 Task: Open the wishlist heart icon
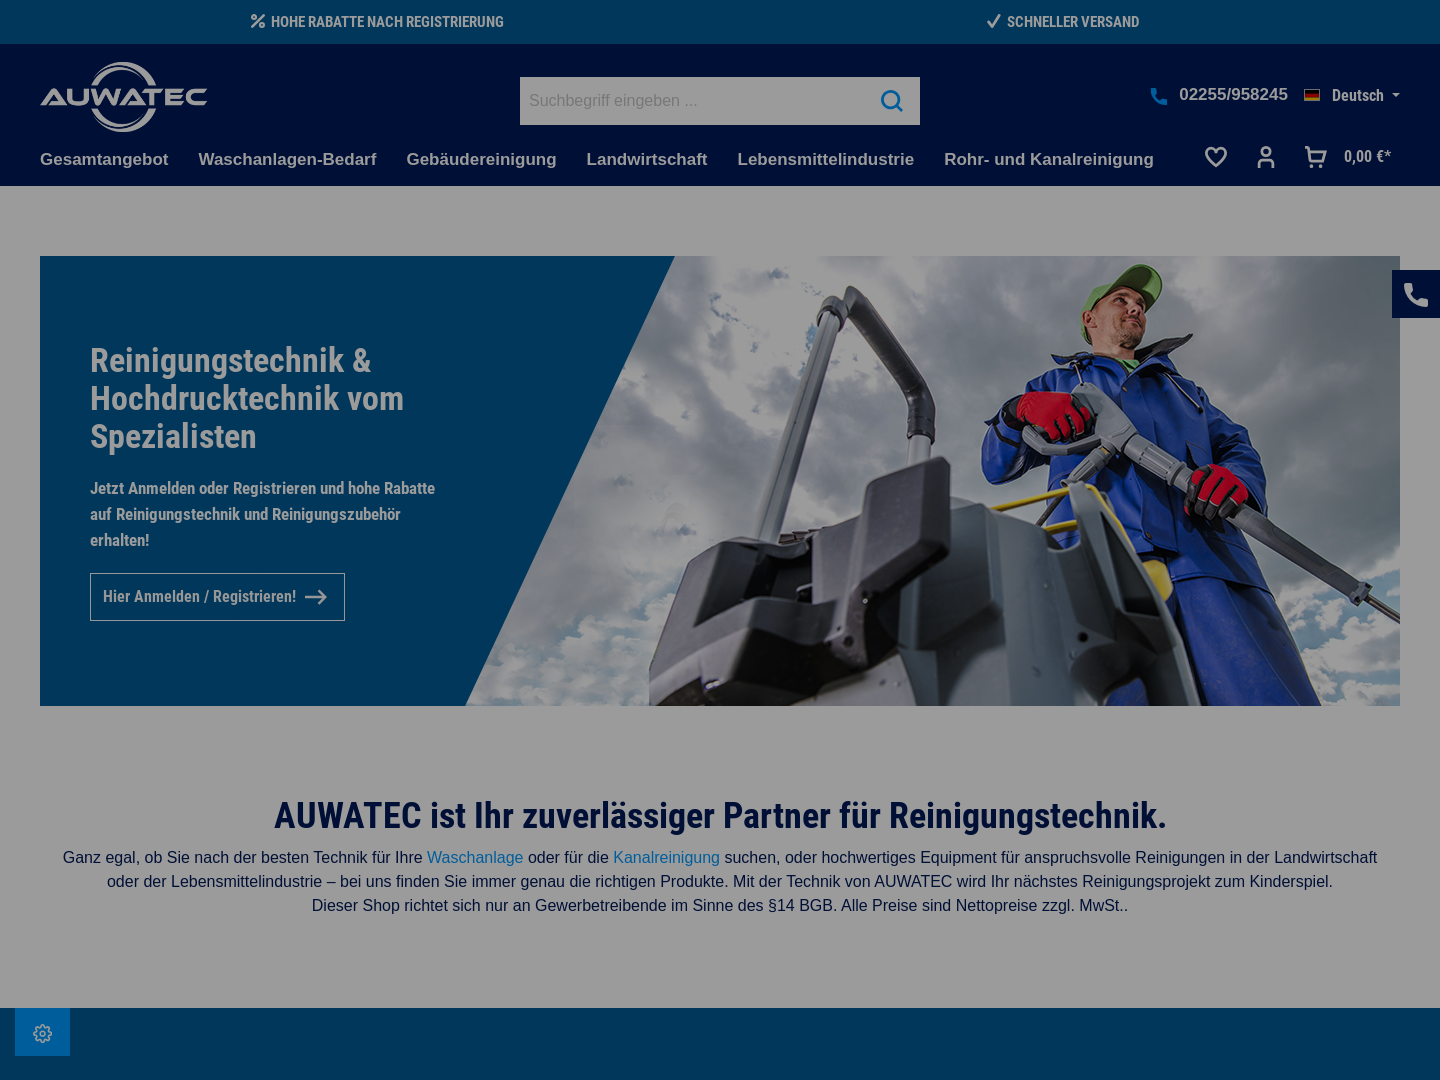click(1216, 157)
